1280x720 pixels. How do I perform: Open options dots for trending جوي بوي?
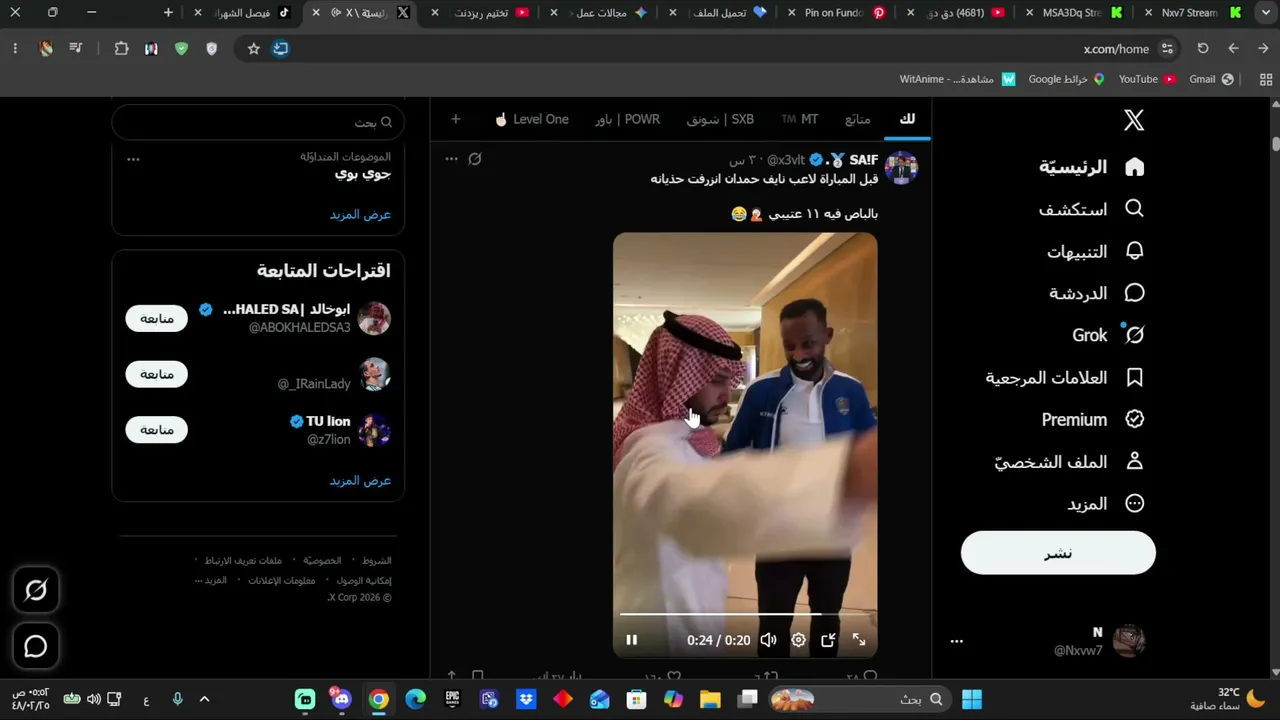click(x=133, y=159)
